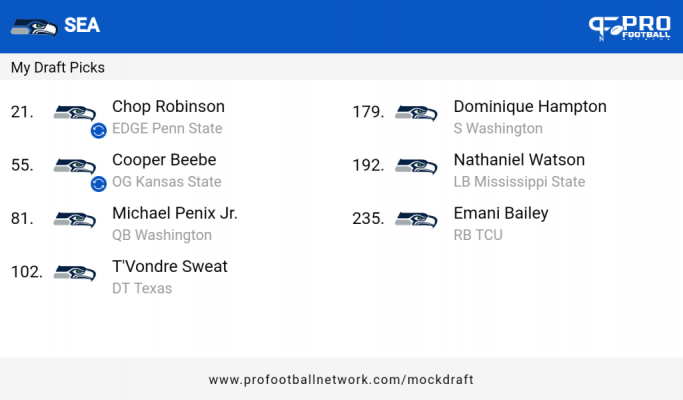
Task: Click the Seahawks logo beside pick 179
Action: coord(416,113)
